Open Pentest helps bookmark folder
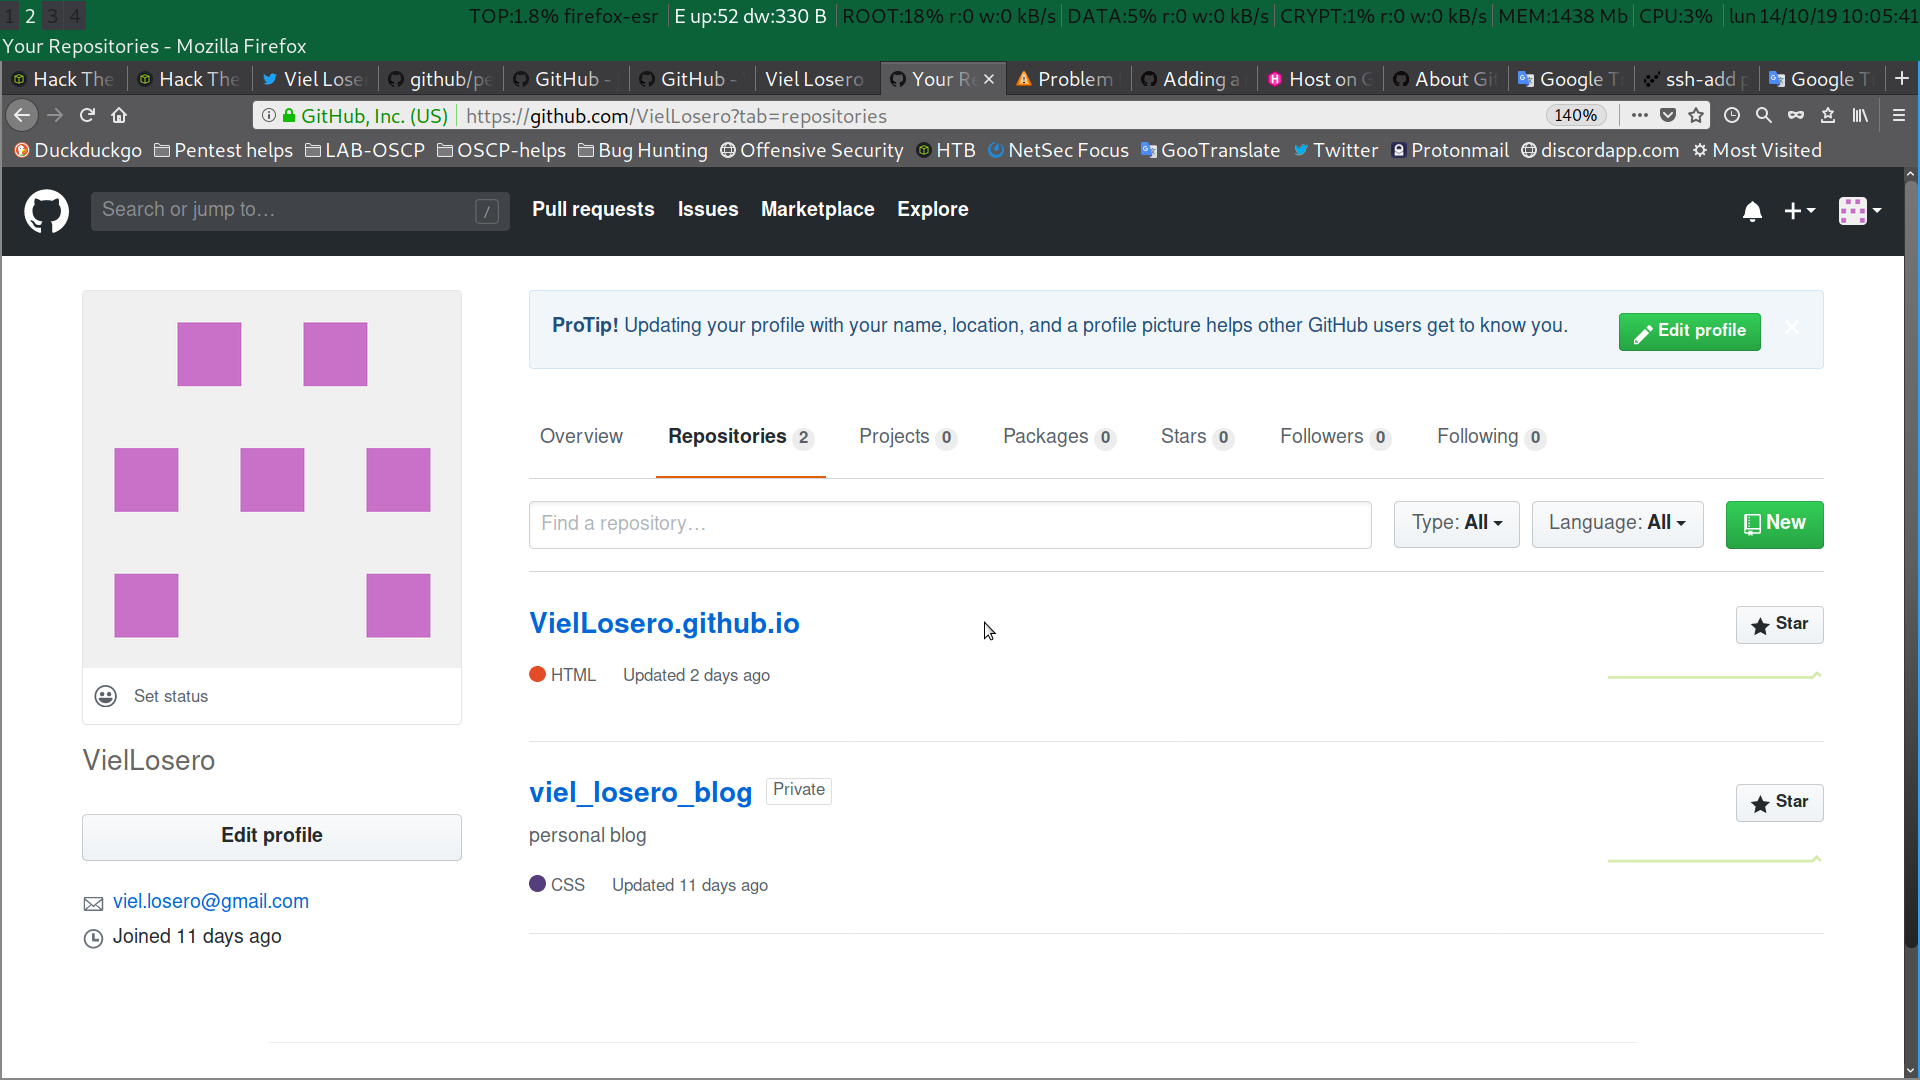Screen dimensions: 1920x1080 [224, 151]
